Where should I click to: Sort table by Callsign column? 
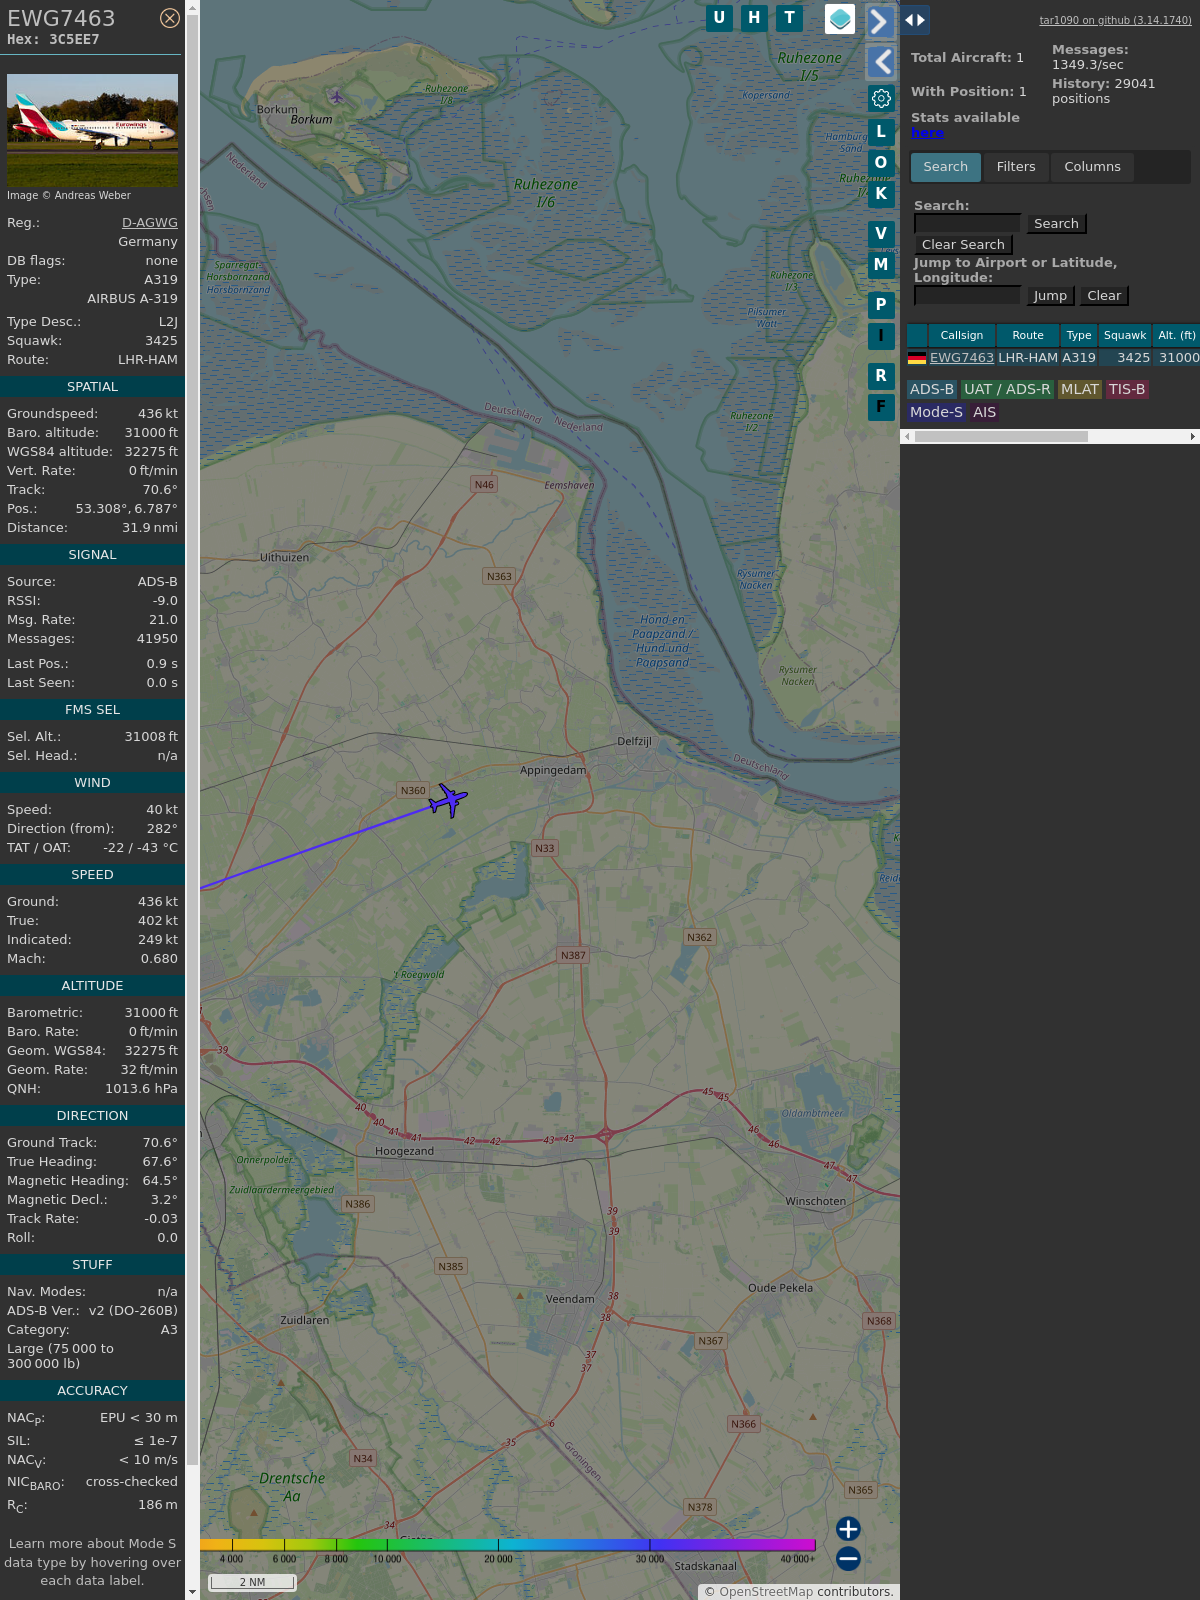click(962, 336)
